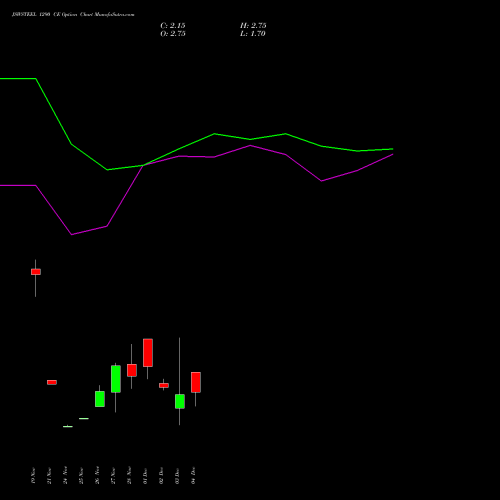Image resolution: width=500 pixels, height=500 pixels.
Task: Click the purple indicator line
Action: point(250,146)
